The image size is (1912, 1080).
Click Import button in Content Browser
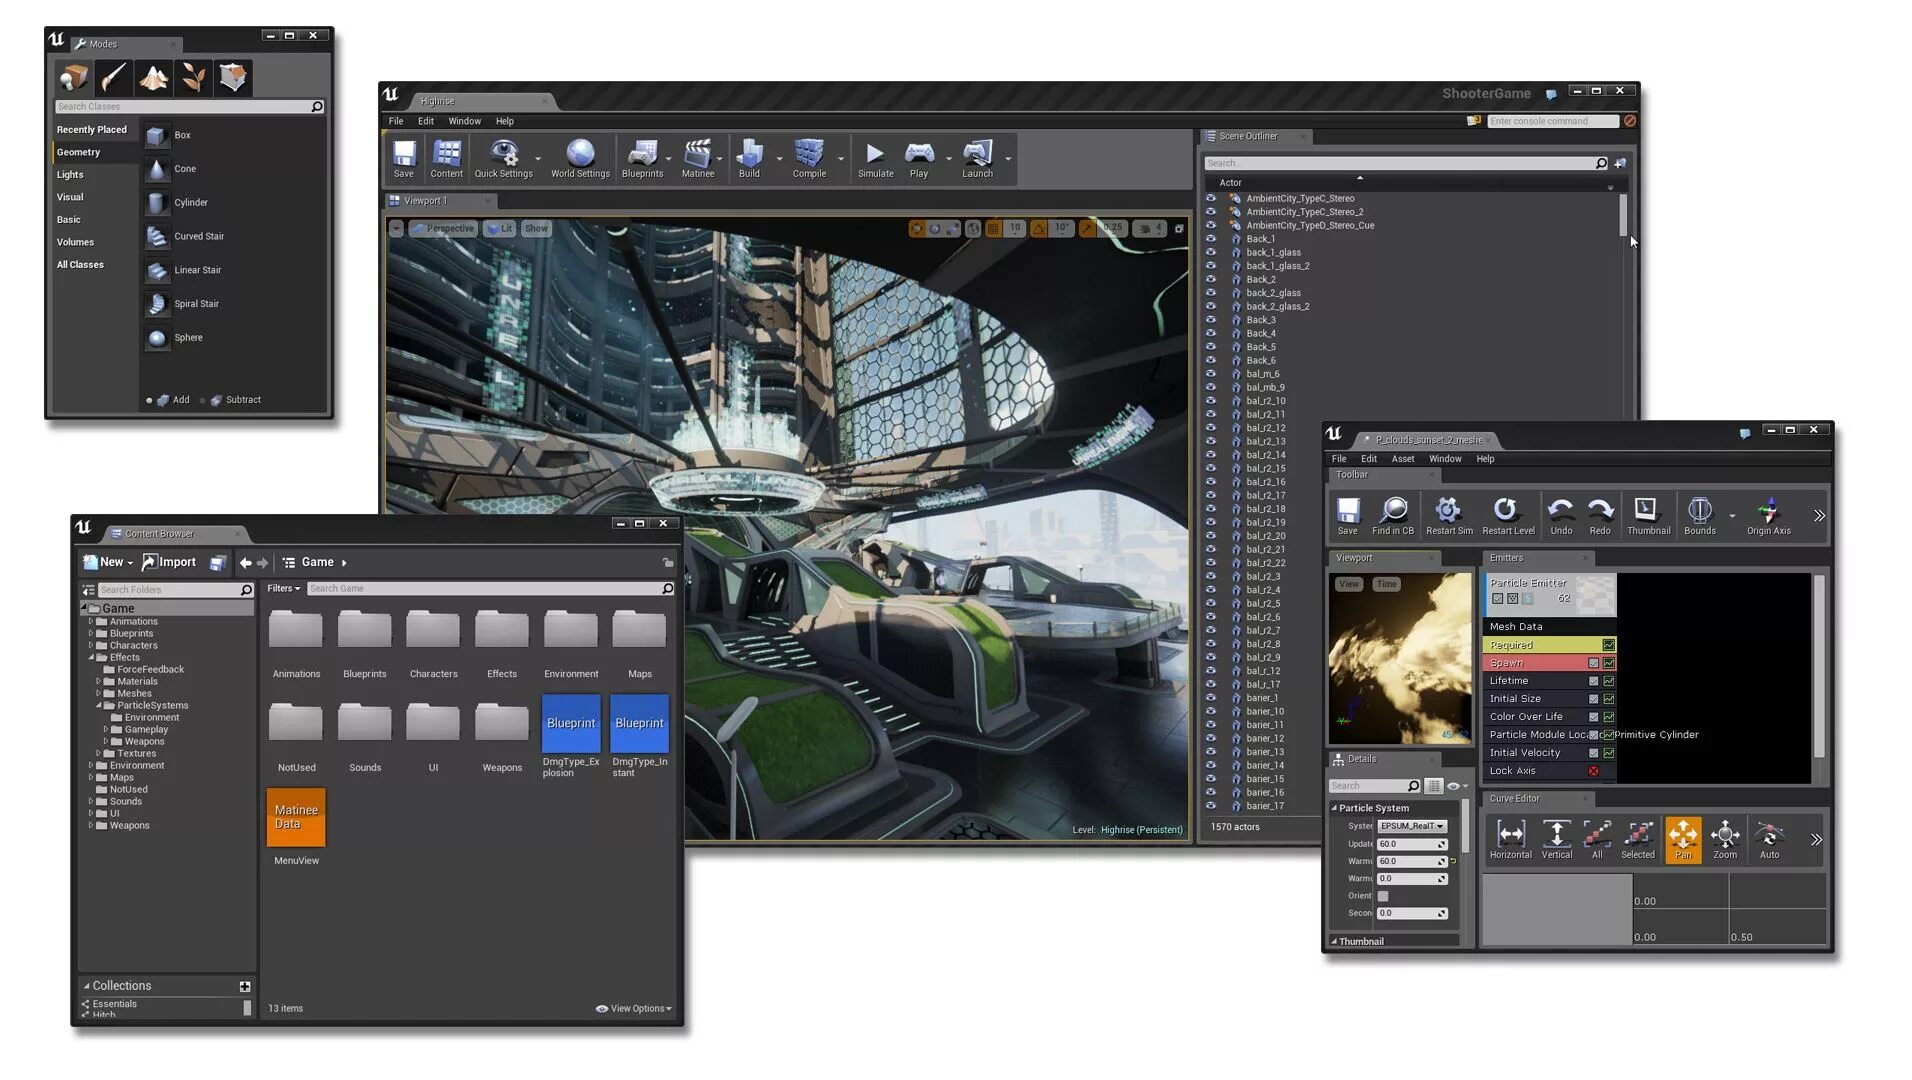point(169,563)
